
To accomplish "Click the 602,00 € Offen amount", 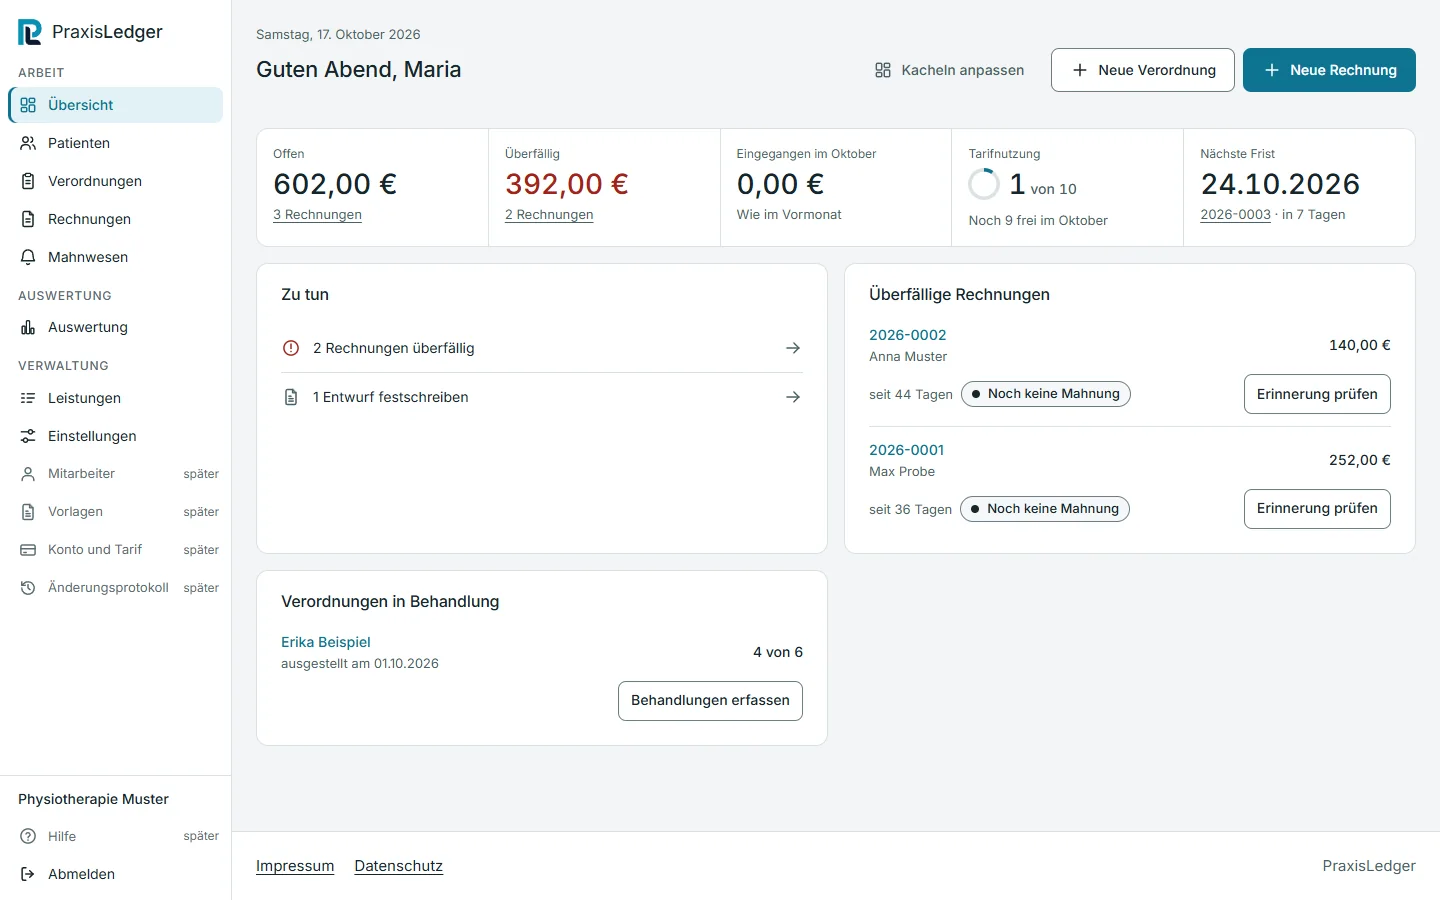I will [335, 184].
